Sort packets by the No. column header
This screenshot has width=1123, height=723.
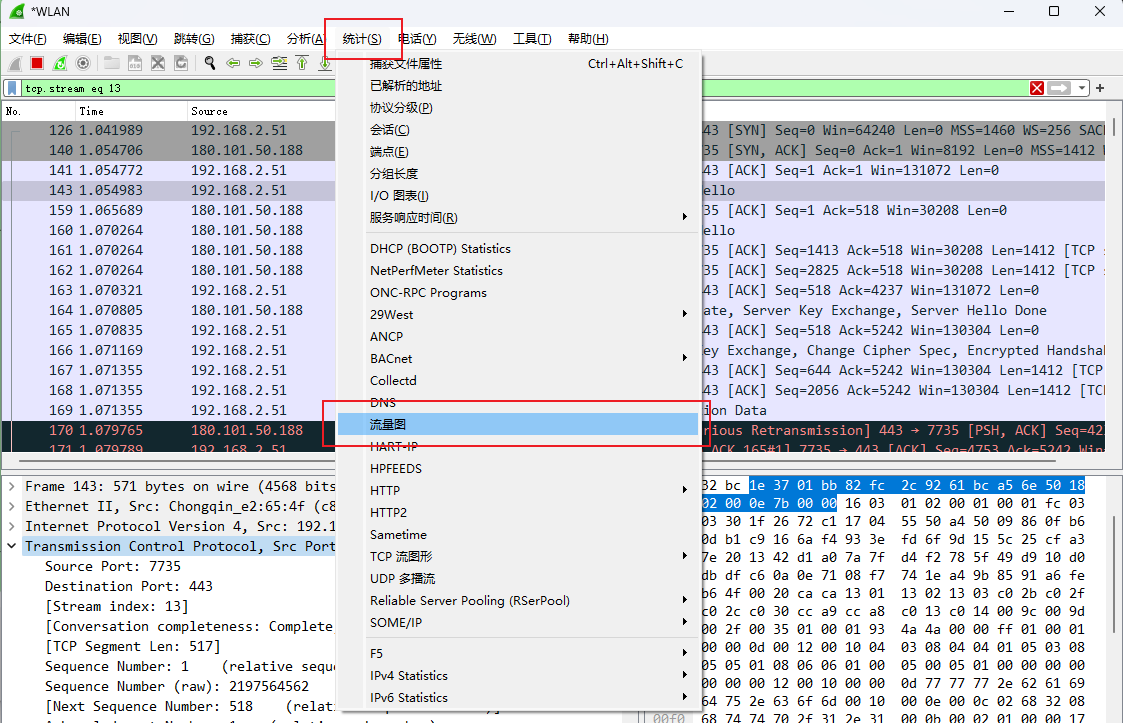pos(39,111)
